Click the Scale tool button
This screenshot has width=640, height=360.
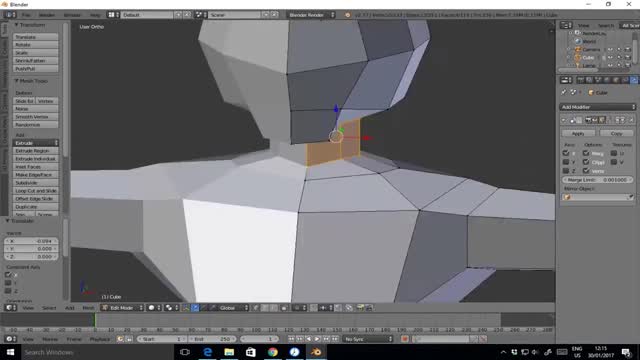pyautogui.click(x=36, y=53)
